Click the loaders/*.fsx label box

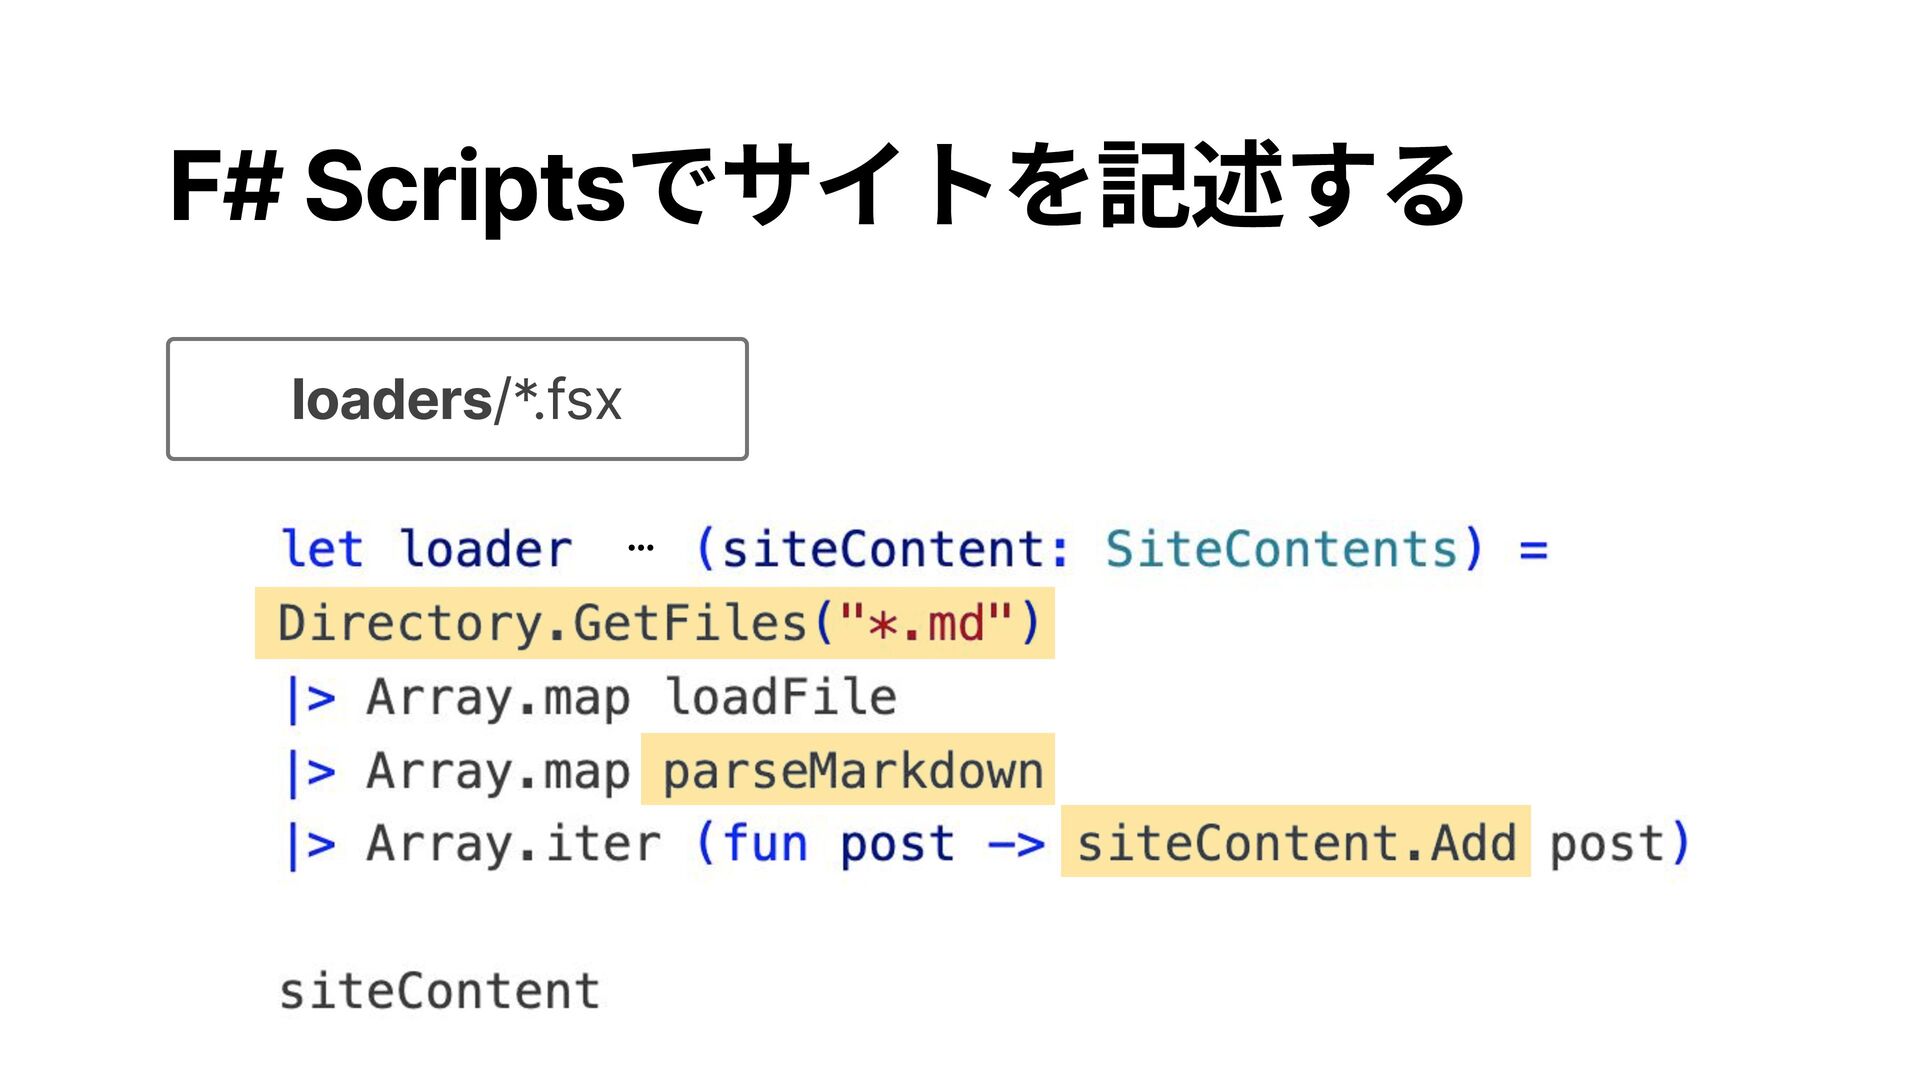(457, 399)
